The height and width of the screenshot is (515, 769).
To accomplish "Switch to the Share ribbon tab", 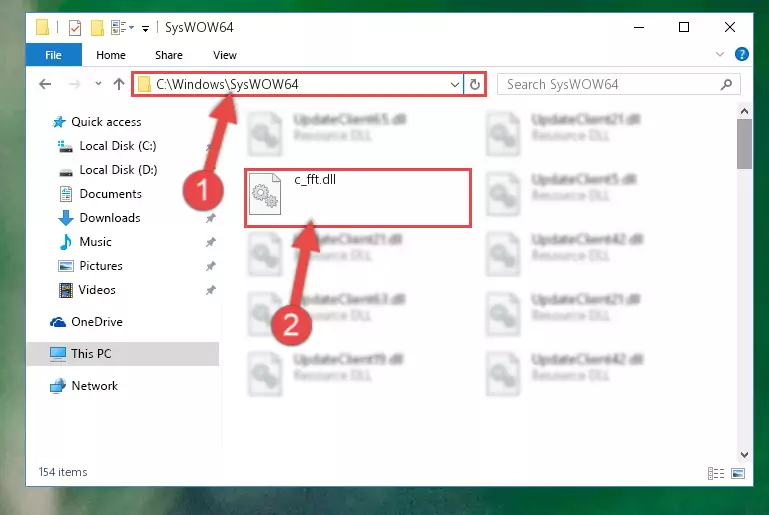I will point(169,55).
